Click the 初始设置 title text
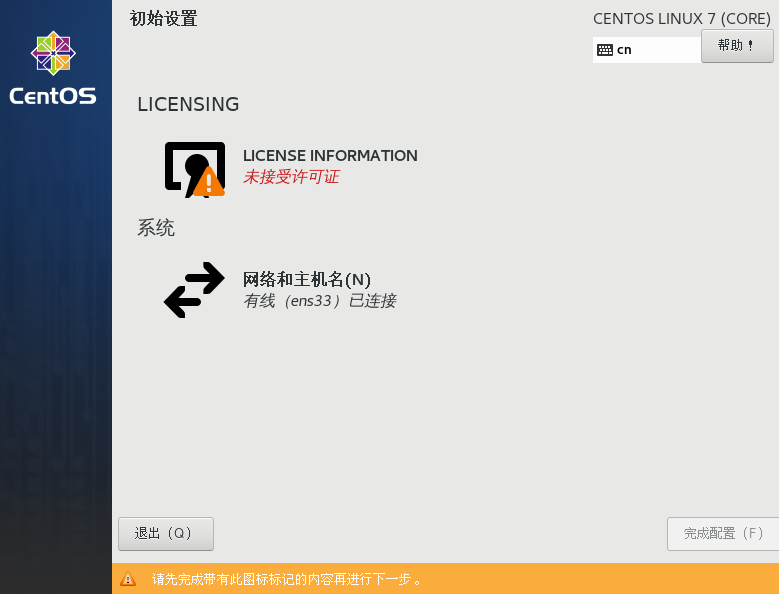This screenshot has width=779, height=594. point(163,19)
